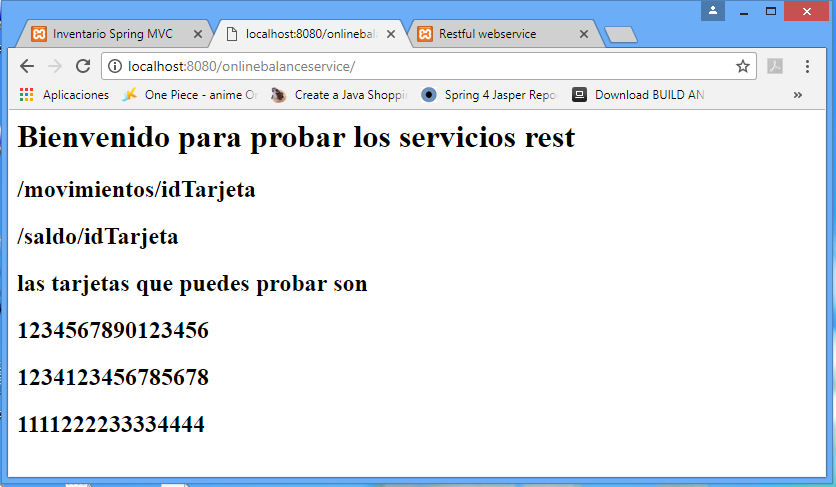Go back using the back arrow
This screenshot has width=836, height=487.
(27, 66)
